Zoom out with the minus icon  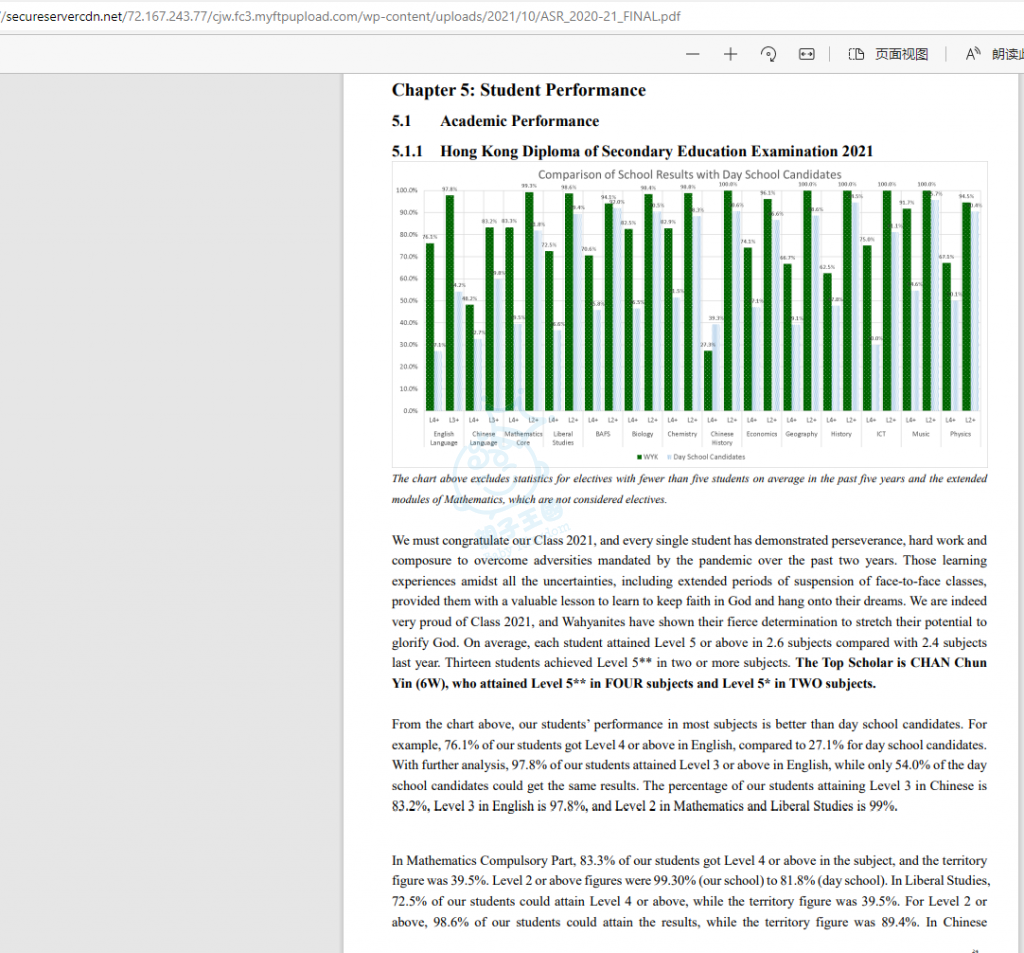pyautogui.click(x=692, y=54)
